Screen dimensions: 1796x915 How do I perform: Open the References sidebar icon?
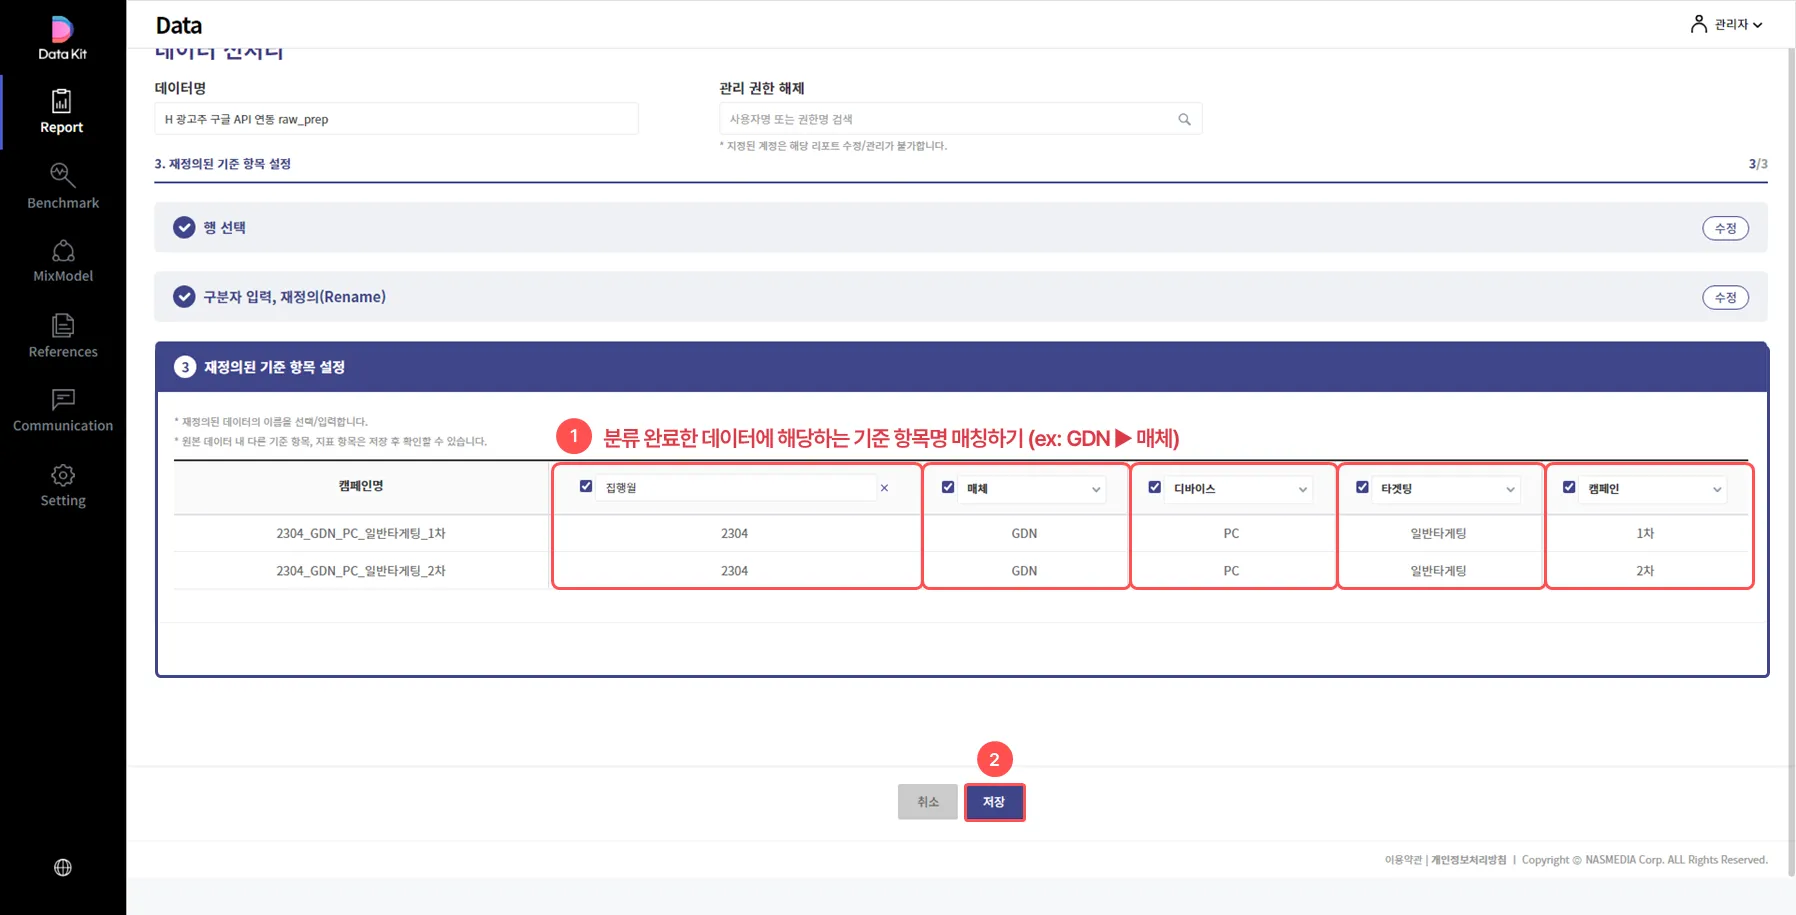tap(63, 325)
